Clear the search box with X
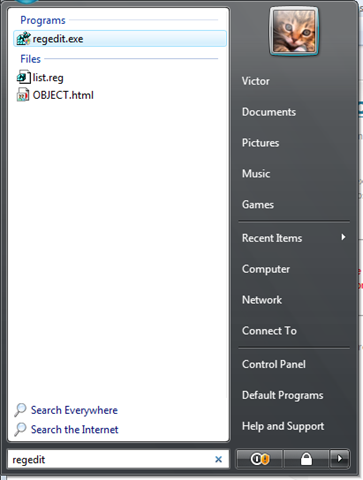This screenshot has width=363, height=480. click(219, 459)
